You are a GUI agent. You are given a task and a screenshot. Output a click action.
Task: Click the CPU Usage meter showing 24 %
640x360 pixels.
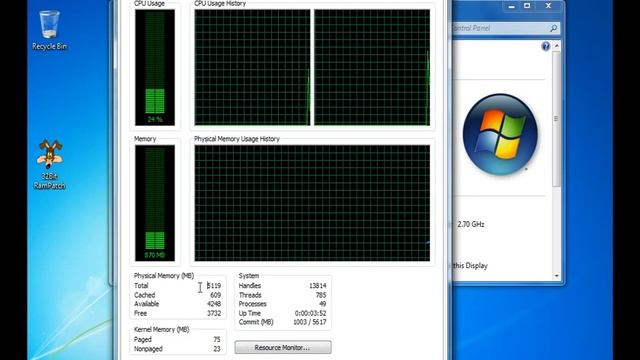[155, 67]
